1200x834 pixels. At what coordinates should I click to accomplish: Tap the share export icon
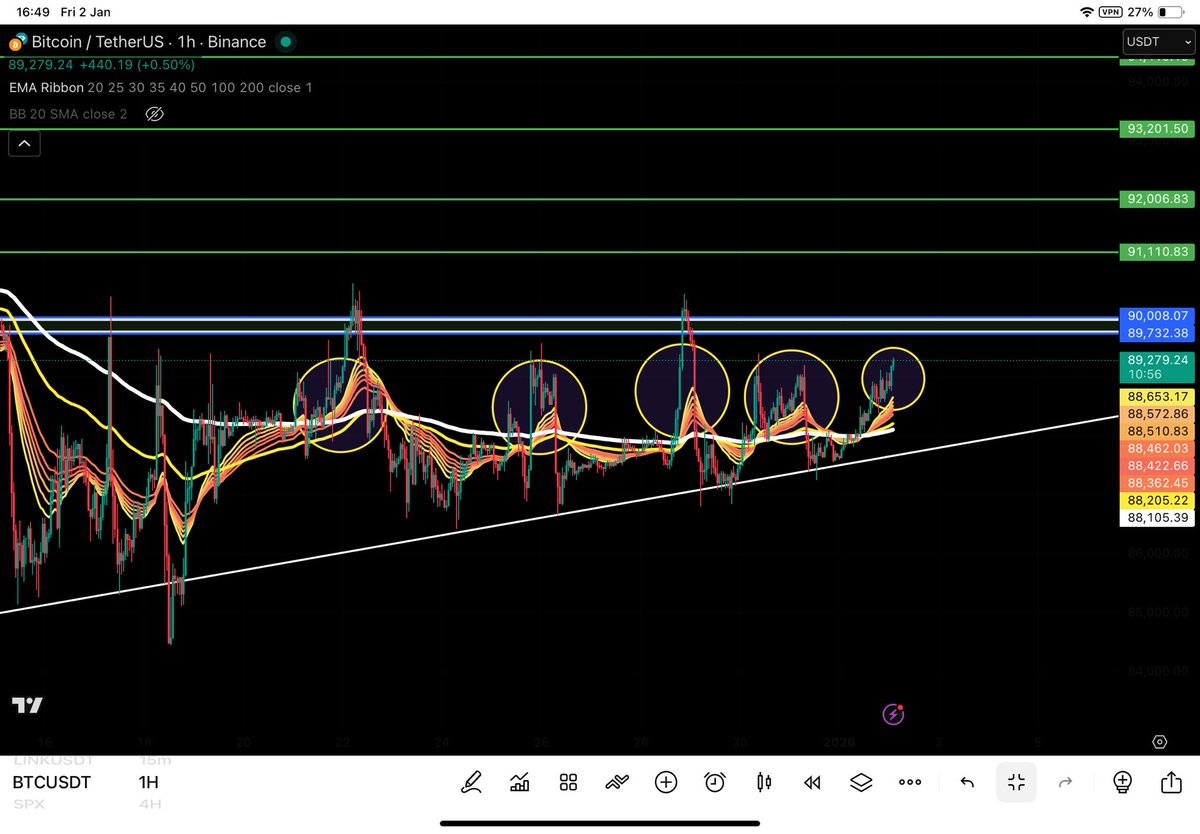click(1171, 783)
